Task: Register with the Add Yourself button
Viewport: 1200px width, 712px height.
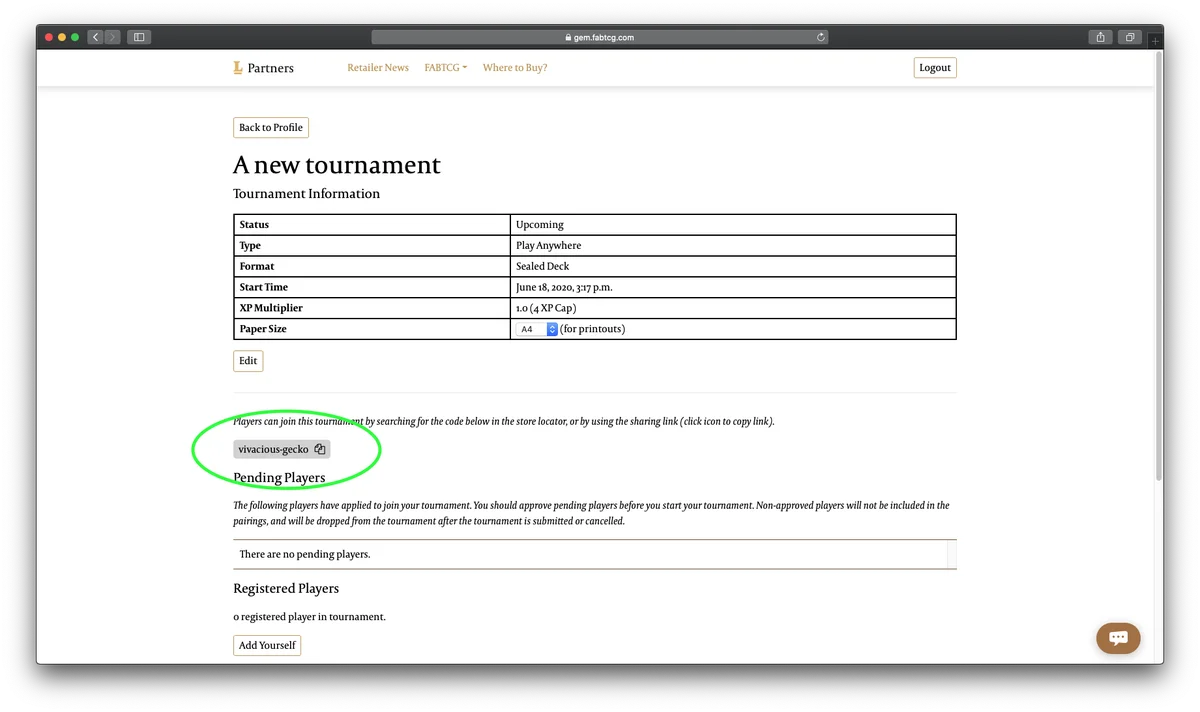Action: tap(267, 646)
